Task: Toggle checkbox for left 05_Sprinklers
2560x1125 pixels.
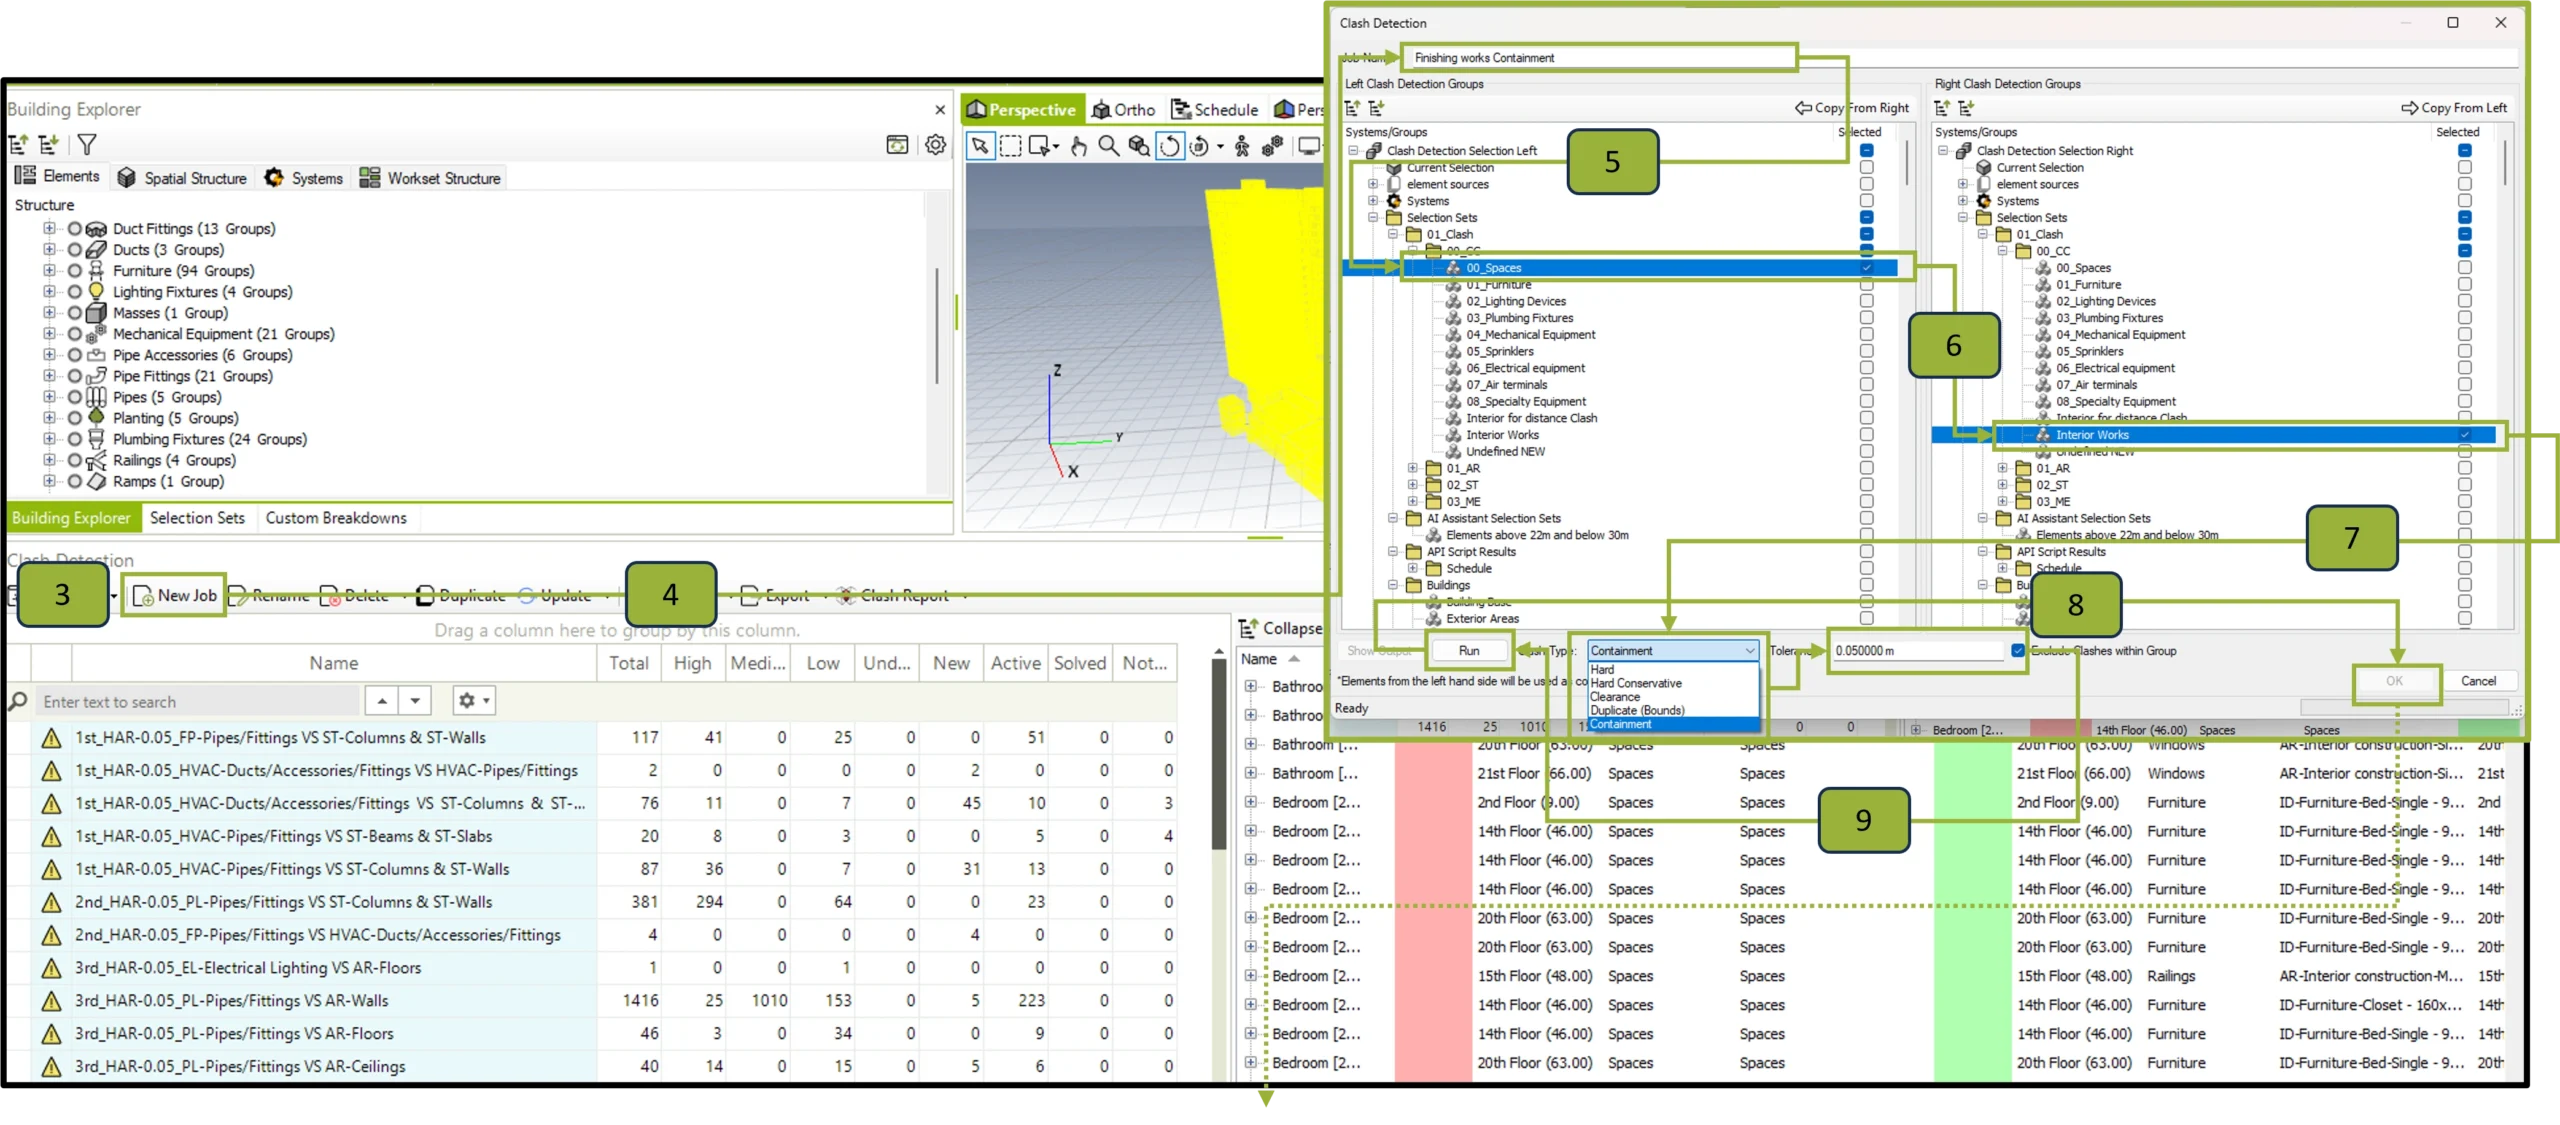Action: click(1867, 351)
